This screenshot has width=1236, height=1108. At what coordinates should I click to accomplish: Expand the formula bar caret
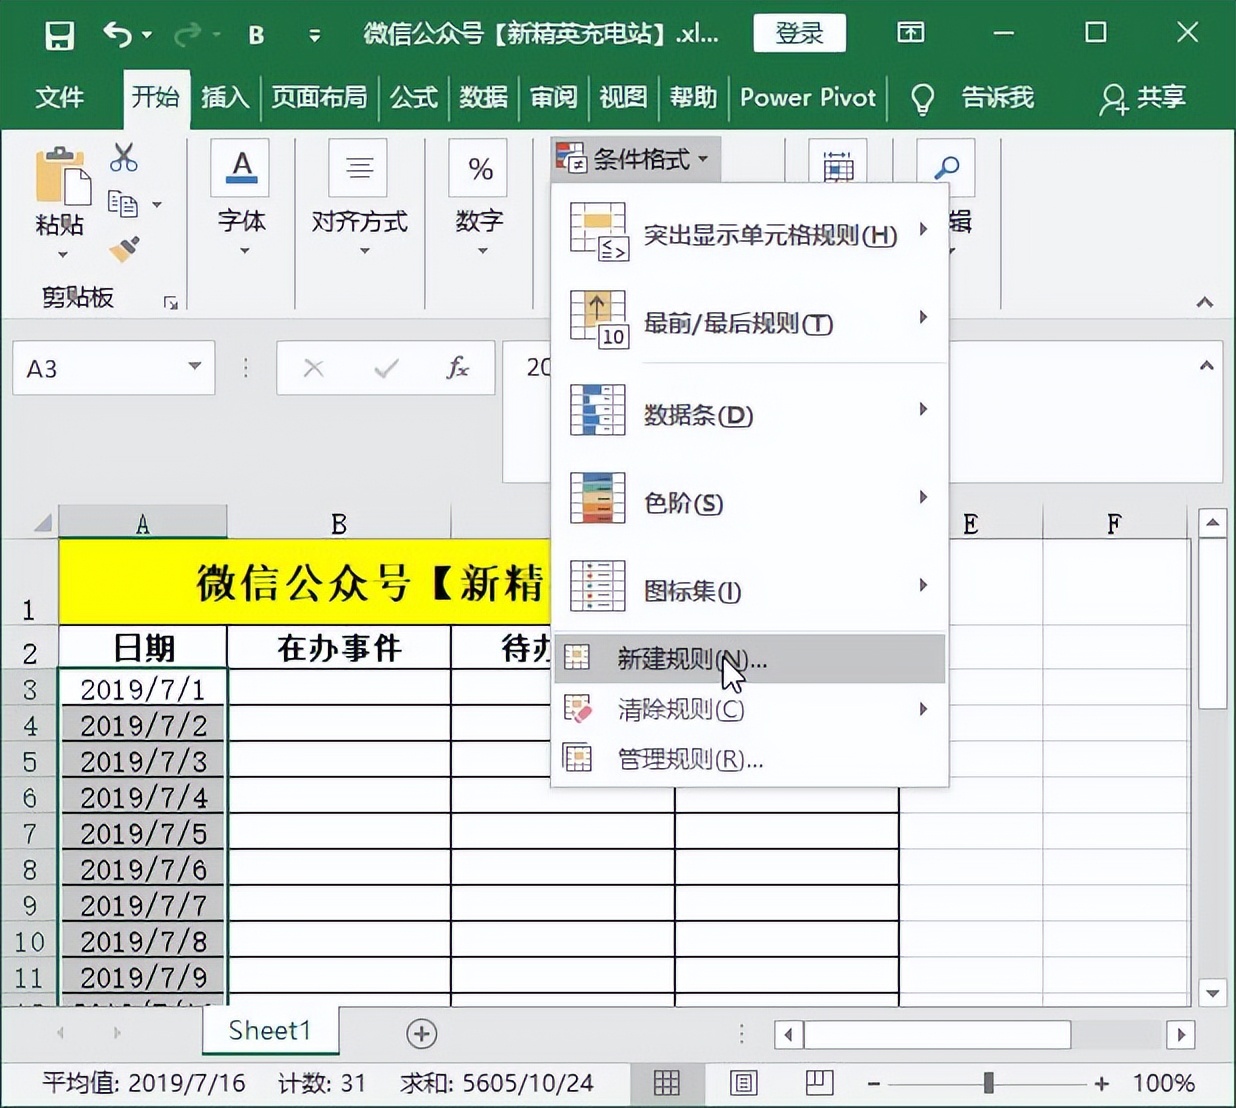click(x=1206, y=366)
